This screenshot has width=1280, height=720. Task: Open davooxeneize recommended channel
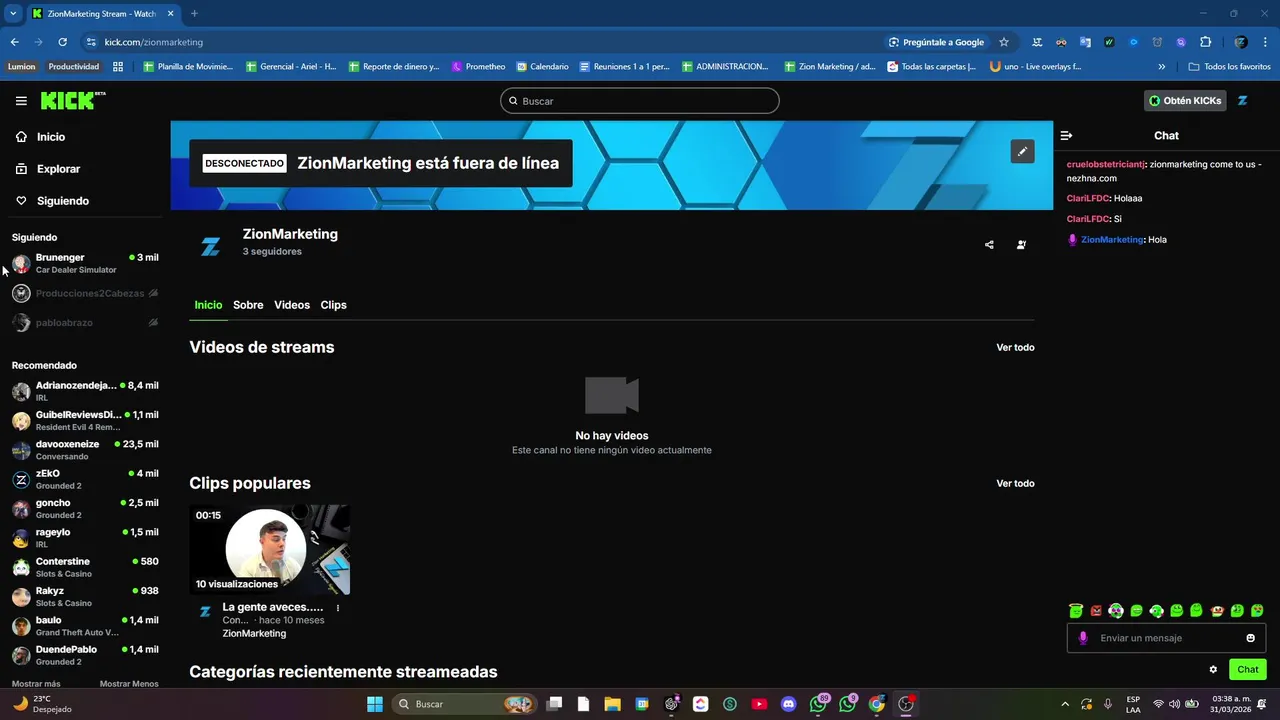pyautogui.click(x=85, y=450)
